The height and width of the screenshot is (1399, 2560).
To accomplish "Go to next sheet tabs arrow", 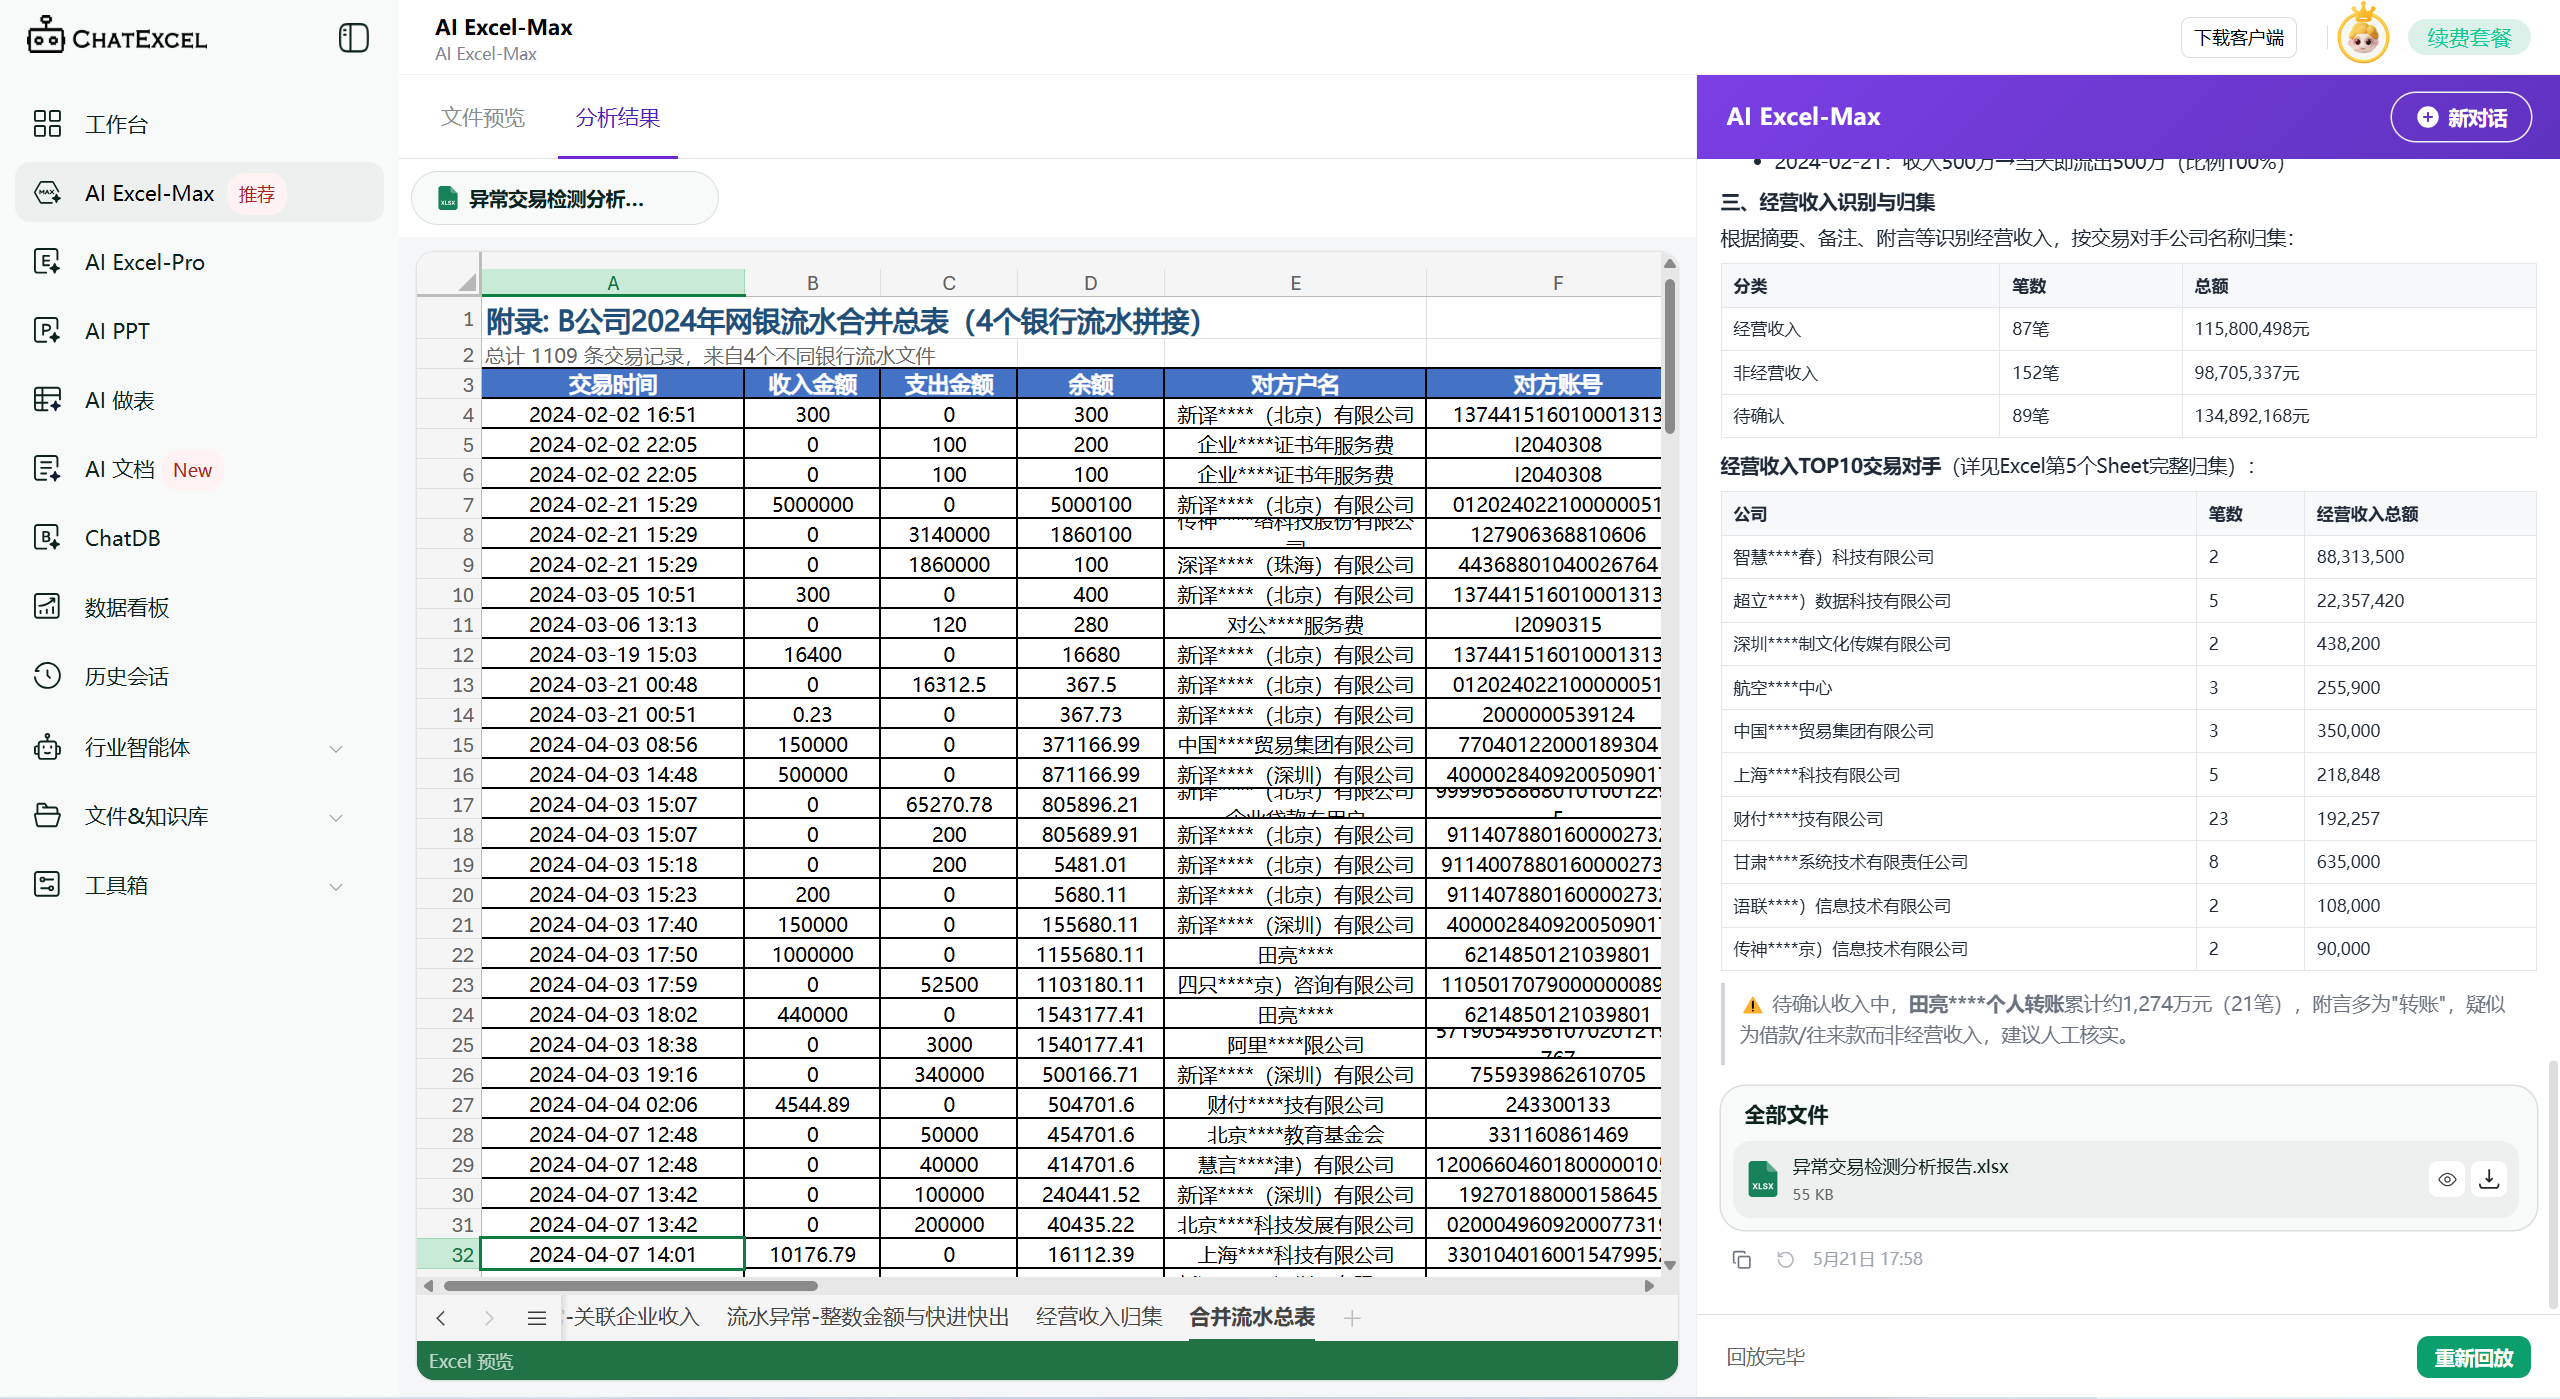I will click(x=489, y=1318).
